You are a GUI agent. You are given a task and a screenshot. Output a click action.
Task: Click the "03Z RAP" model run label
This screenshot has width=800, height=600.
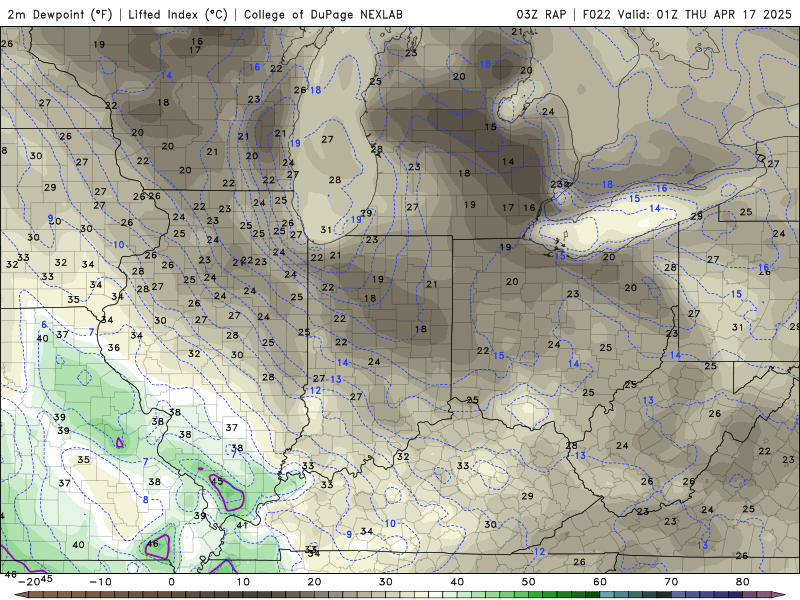click(541, 14)
